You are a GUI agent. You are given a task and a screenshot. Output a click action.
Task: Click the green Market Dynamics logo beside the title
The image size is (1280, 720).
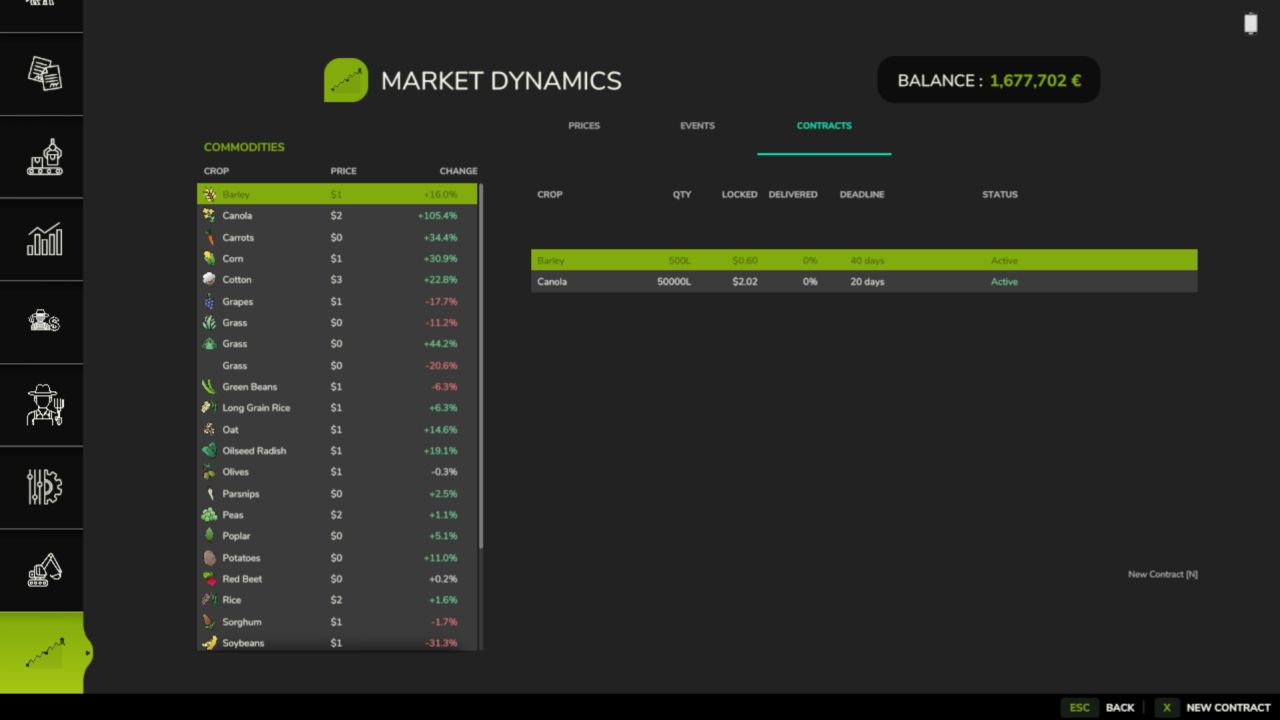click(x=346, y=80)
